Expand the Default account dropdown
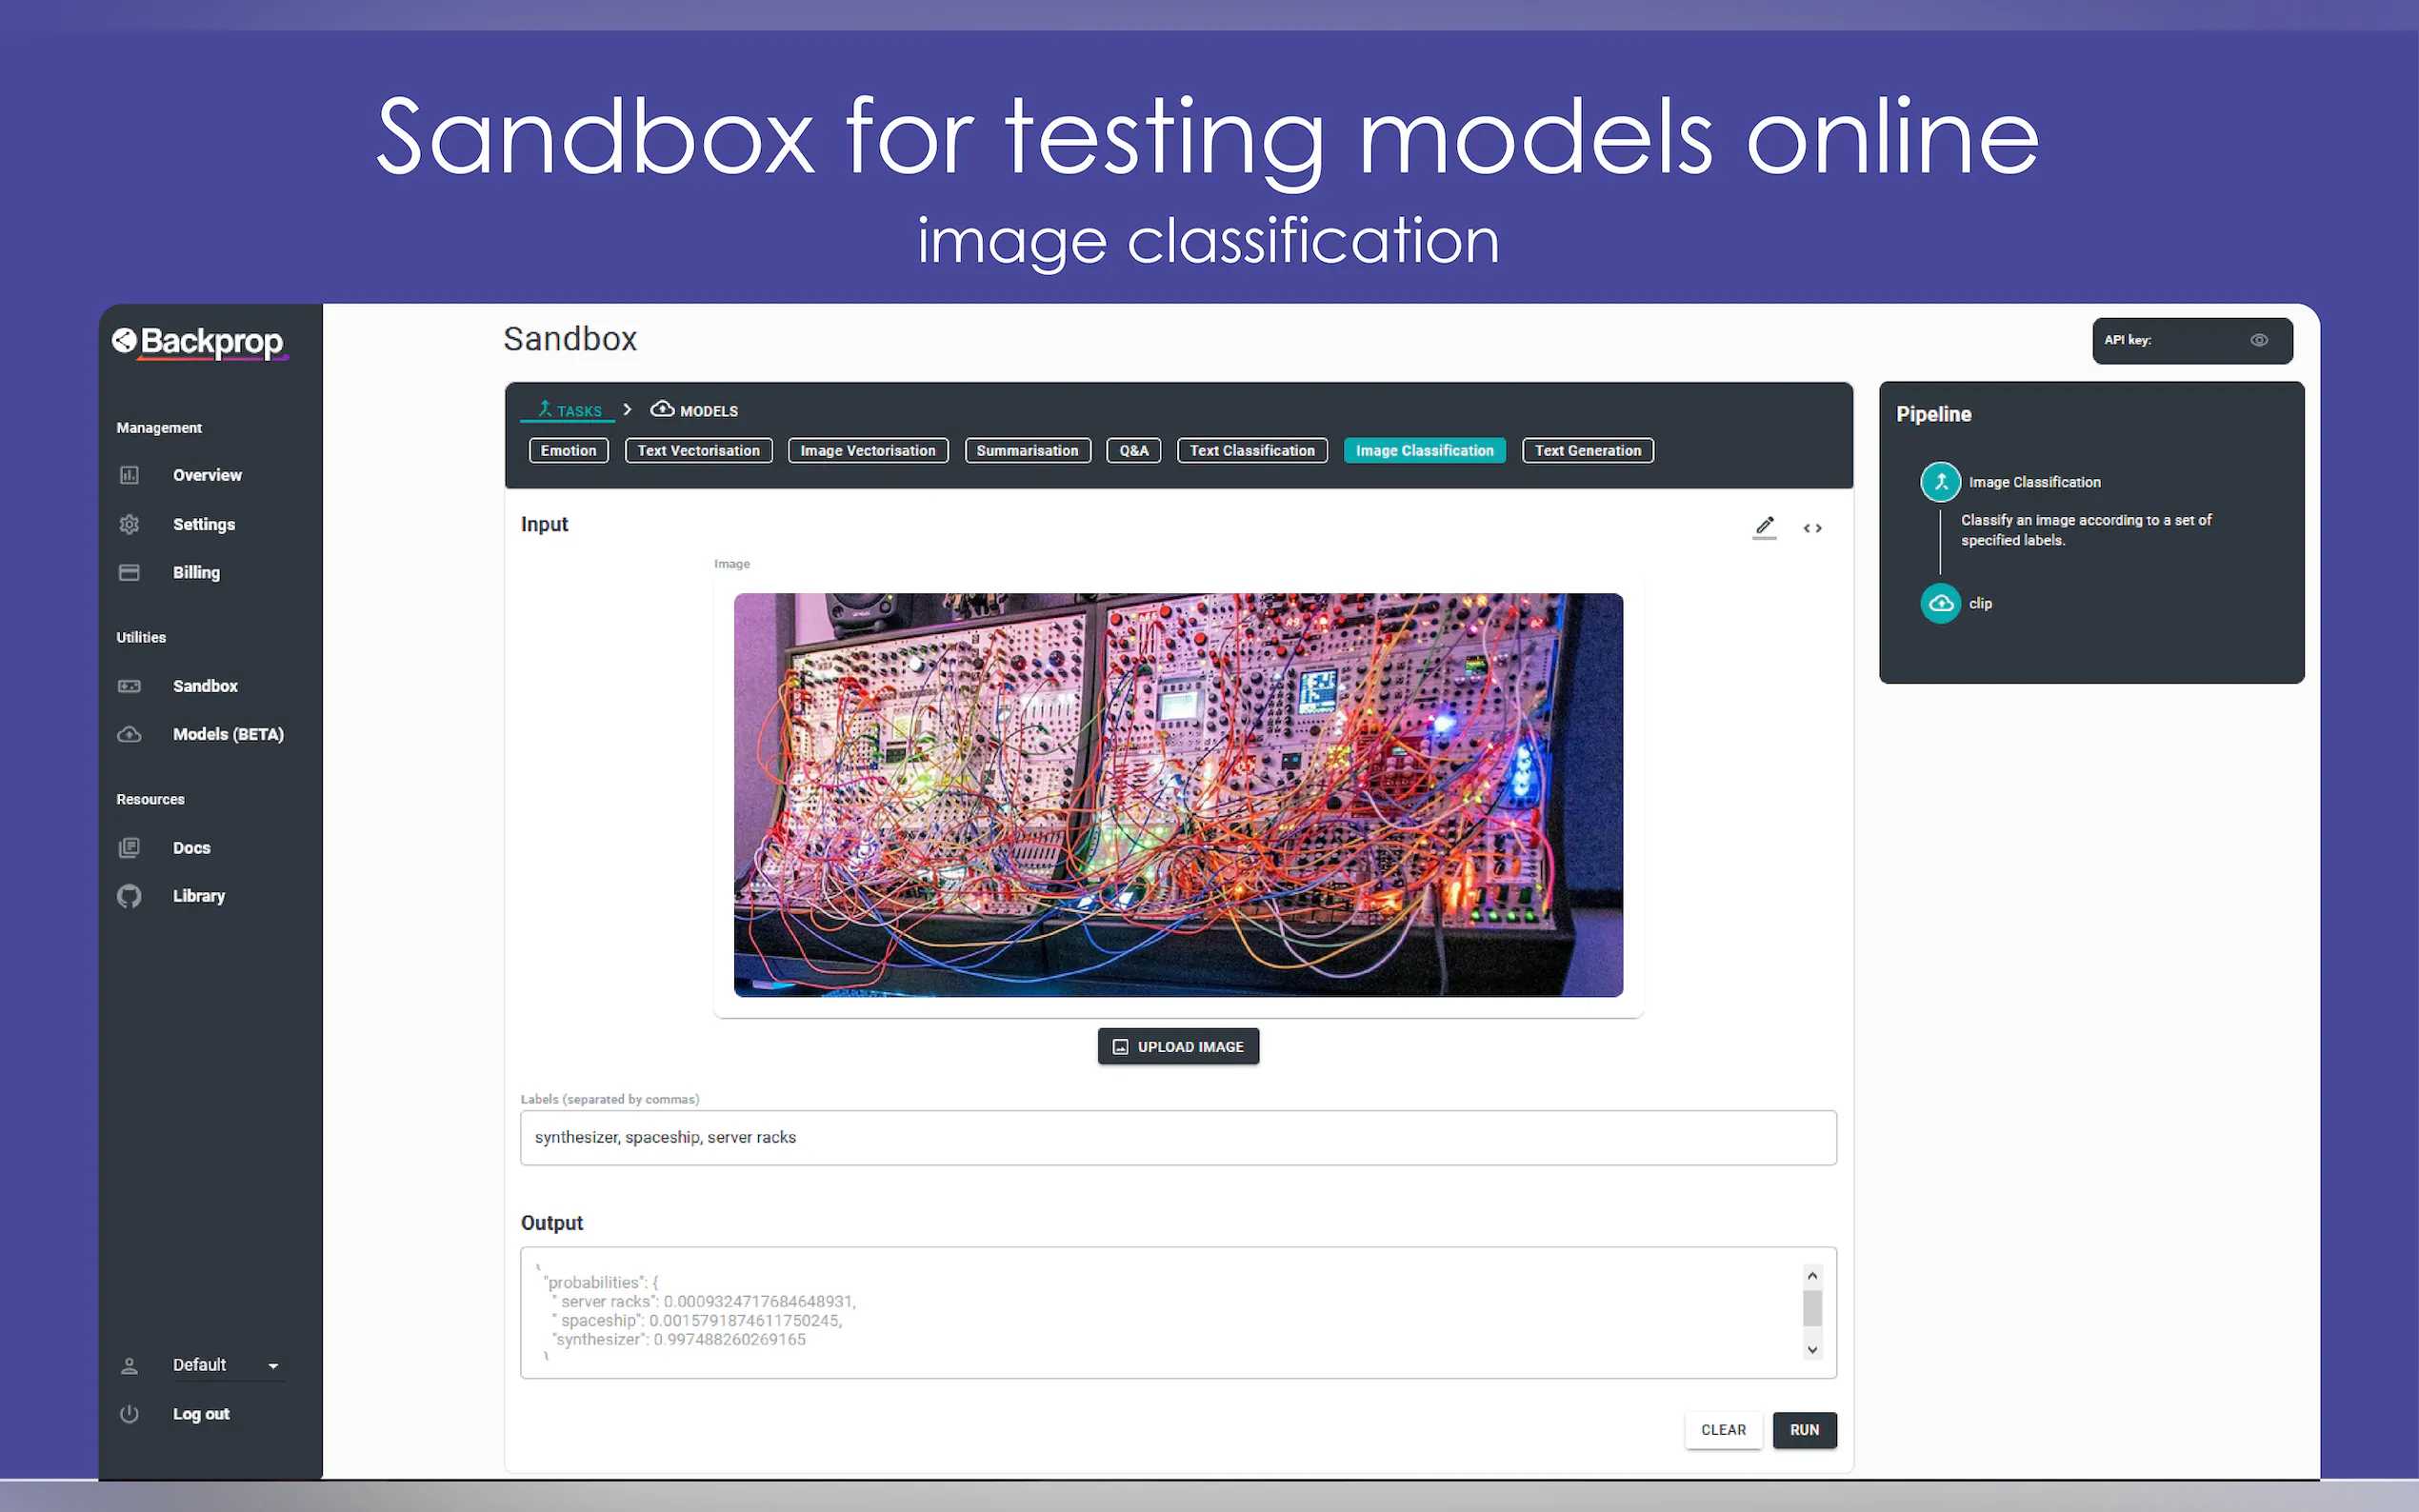 (273, 1365)
